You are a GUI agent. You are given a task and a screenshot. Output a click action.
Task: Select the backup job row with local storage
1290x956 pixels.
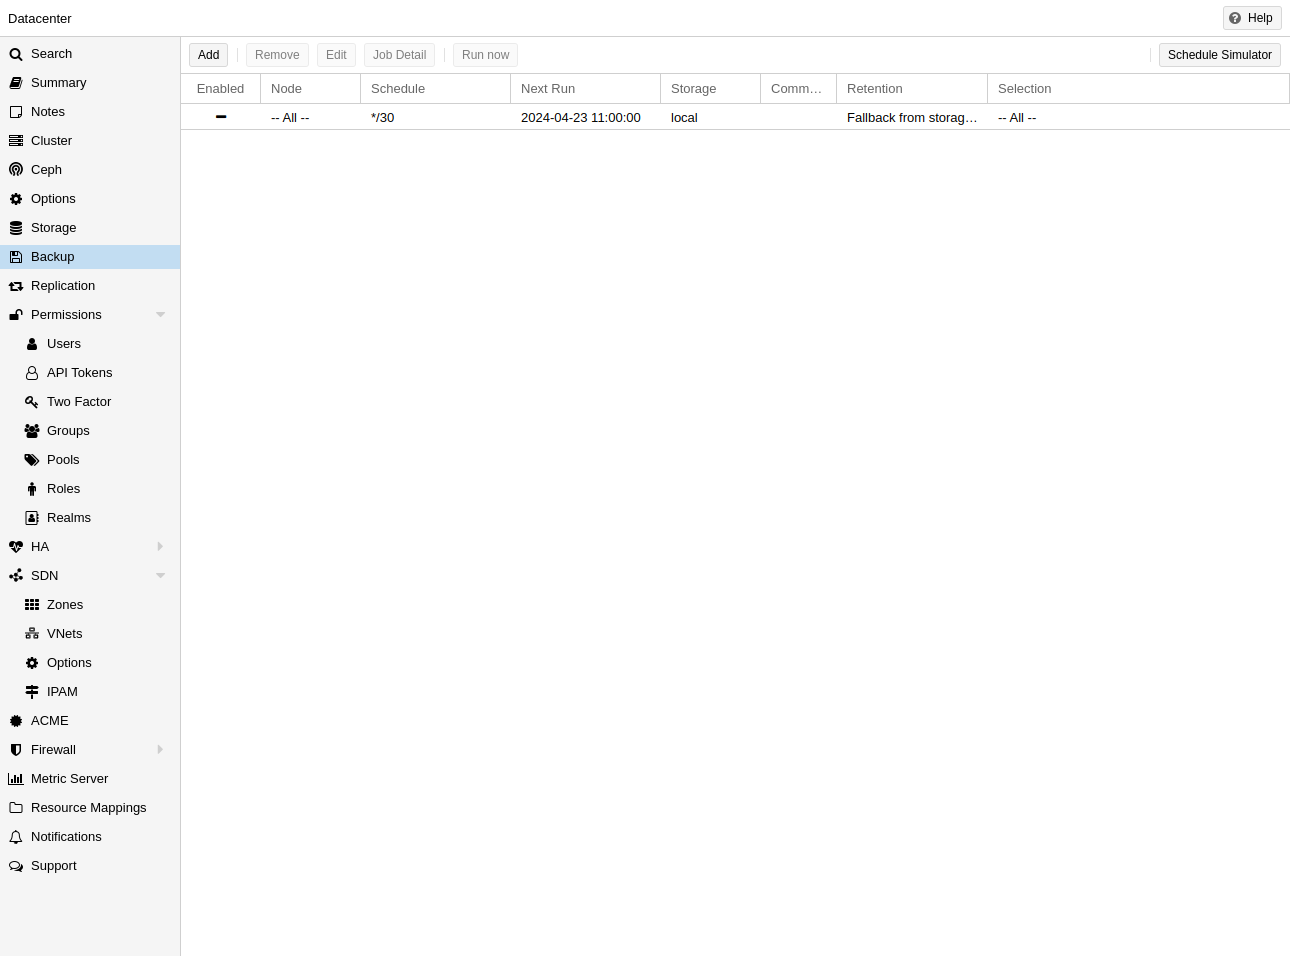[x=684, y=118]
